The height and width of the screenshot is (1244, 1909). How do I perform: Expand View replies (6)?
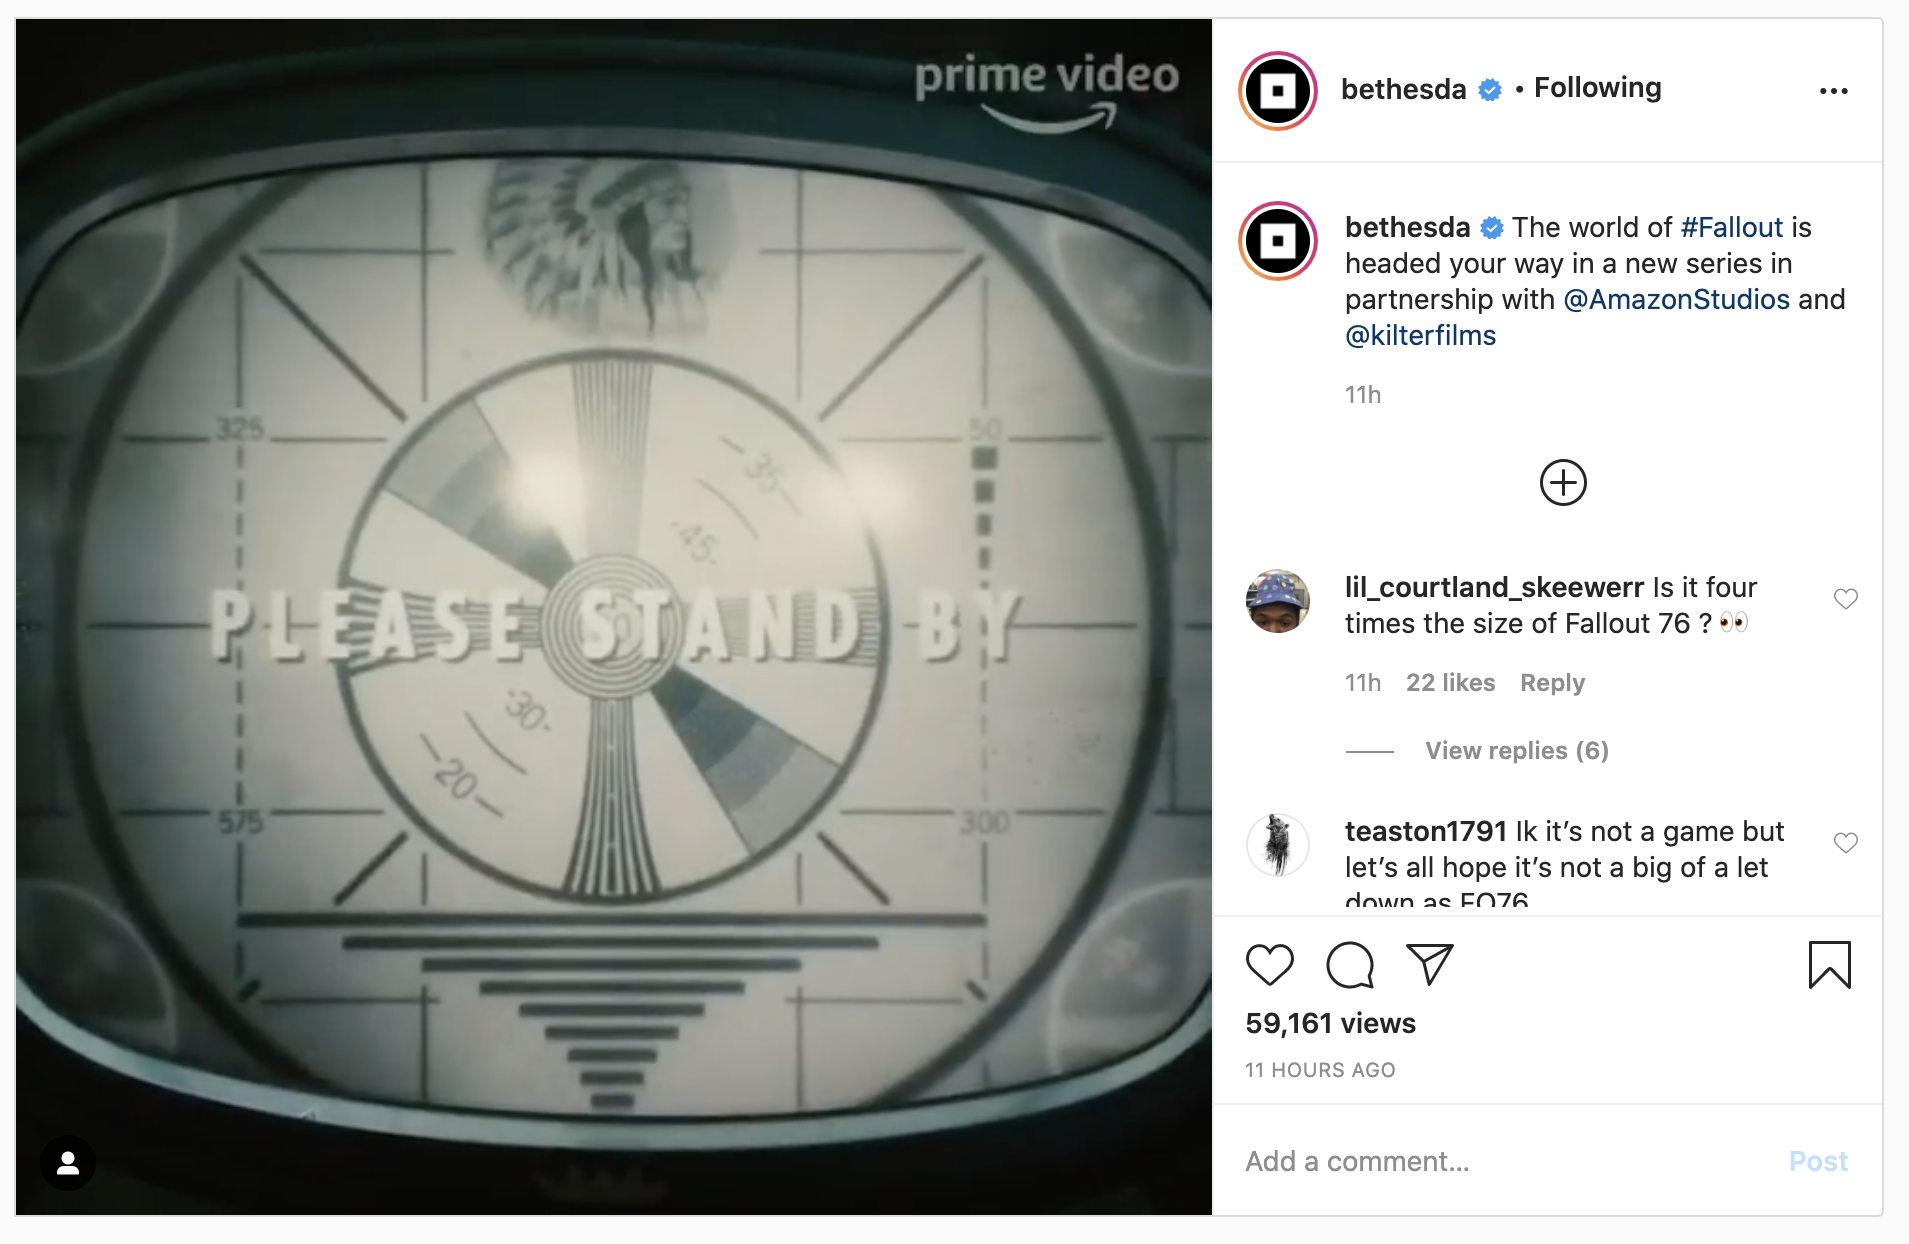[x=1517, y=751]
